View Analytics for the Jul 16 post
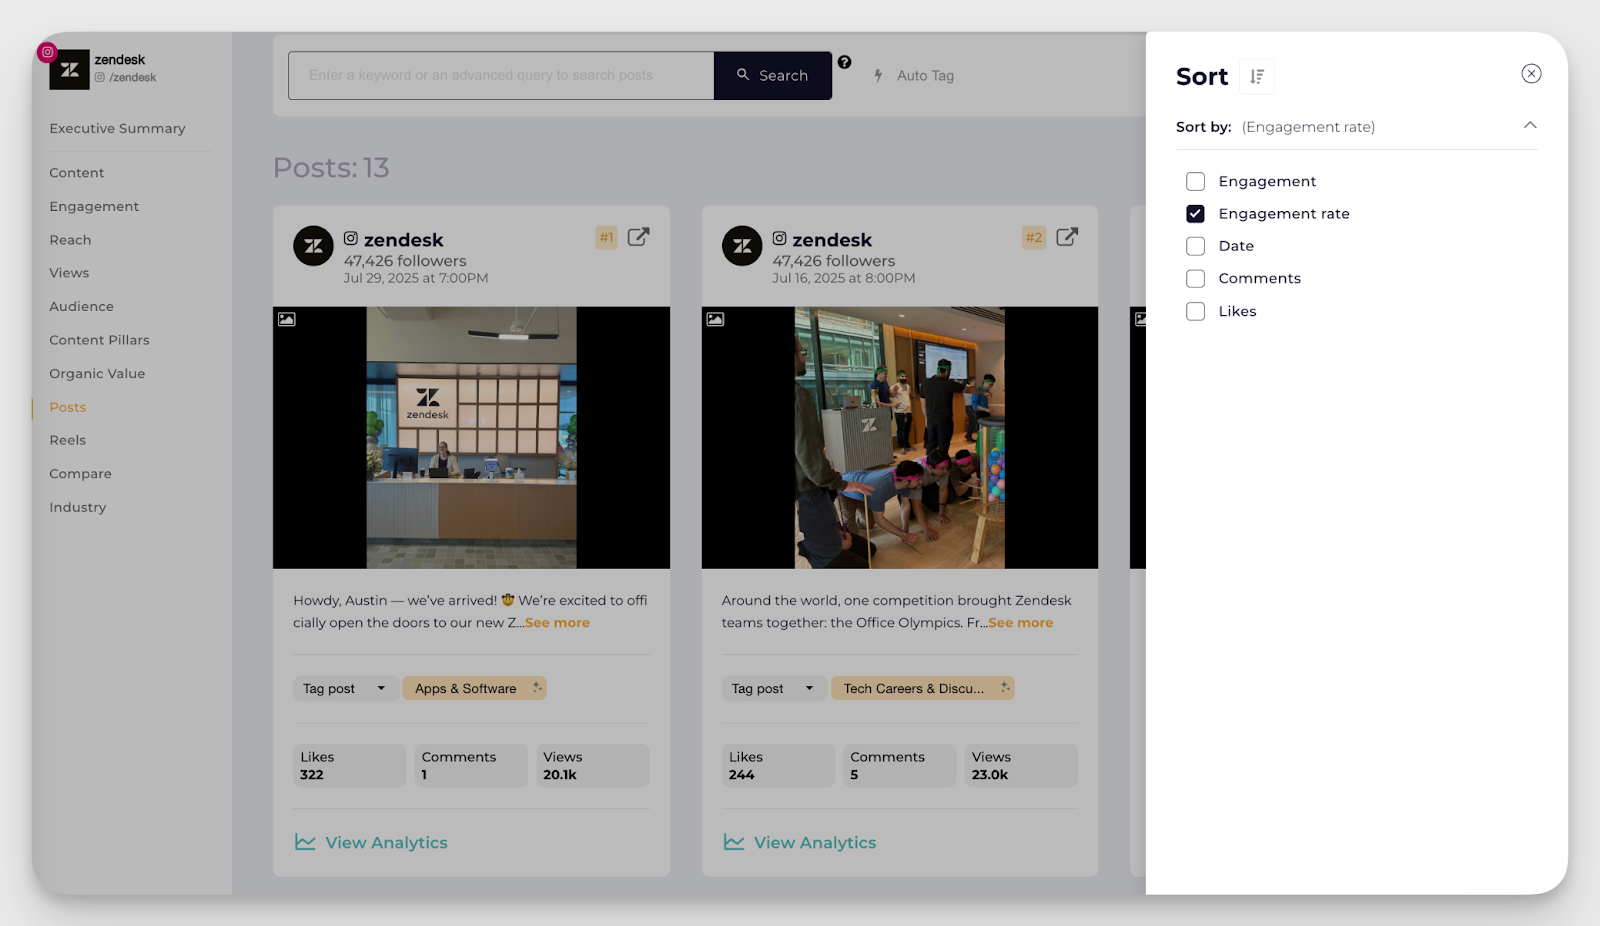1600x926 pixels. click(800, 843)
